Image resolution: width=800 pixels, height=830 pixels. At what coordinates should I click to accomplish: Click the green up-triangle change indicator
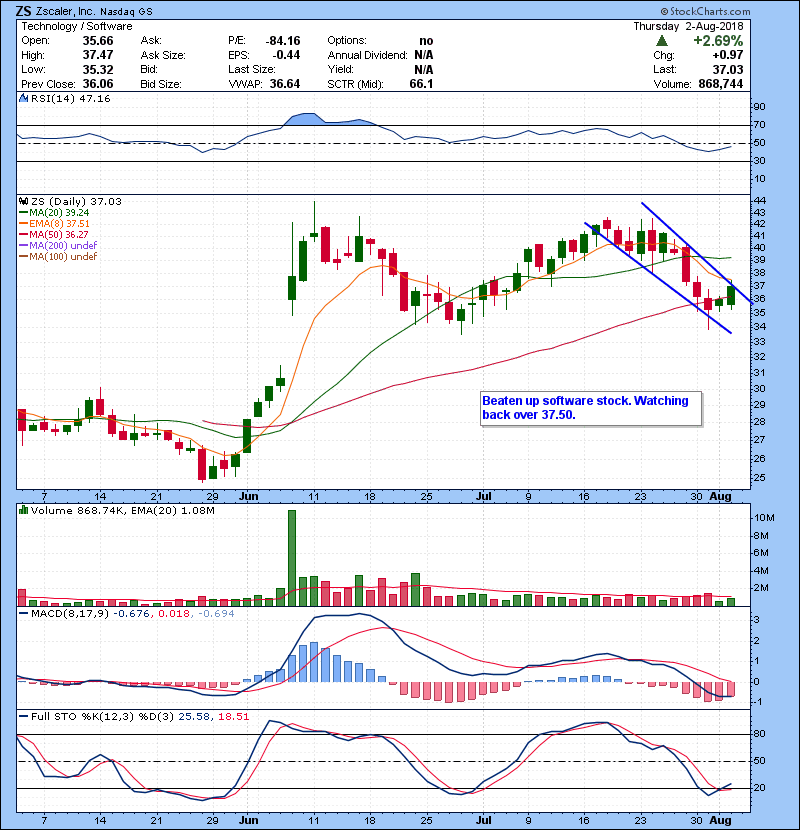click(x=661, y=41)
